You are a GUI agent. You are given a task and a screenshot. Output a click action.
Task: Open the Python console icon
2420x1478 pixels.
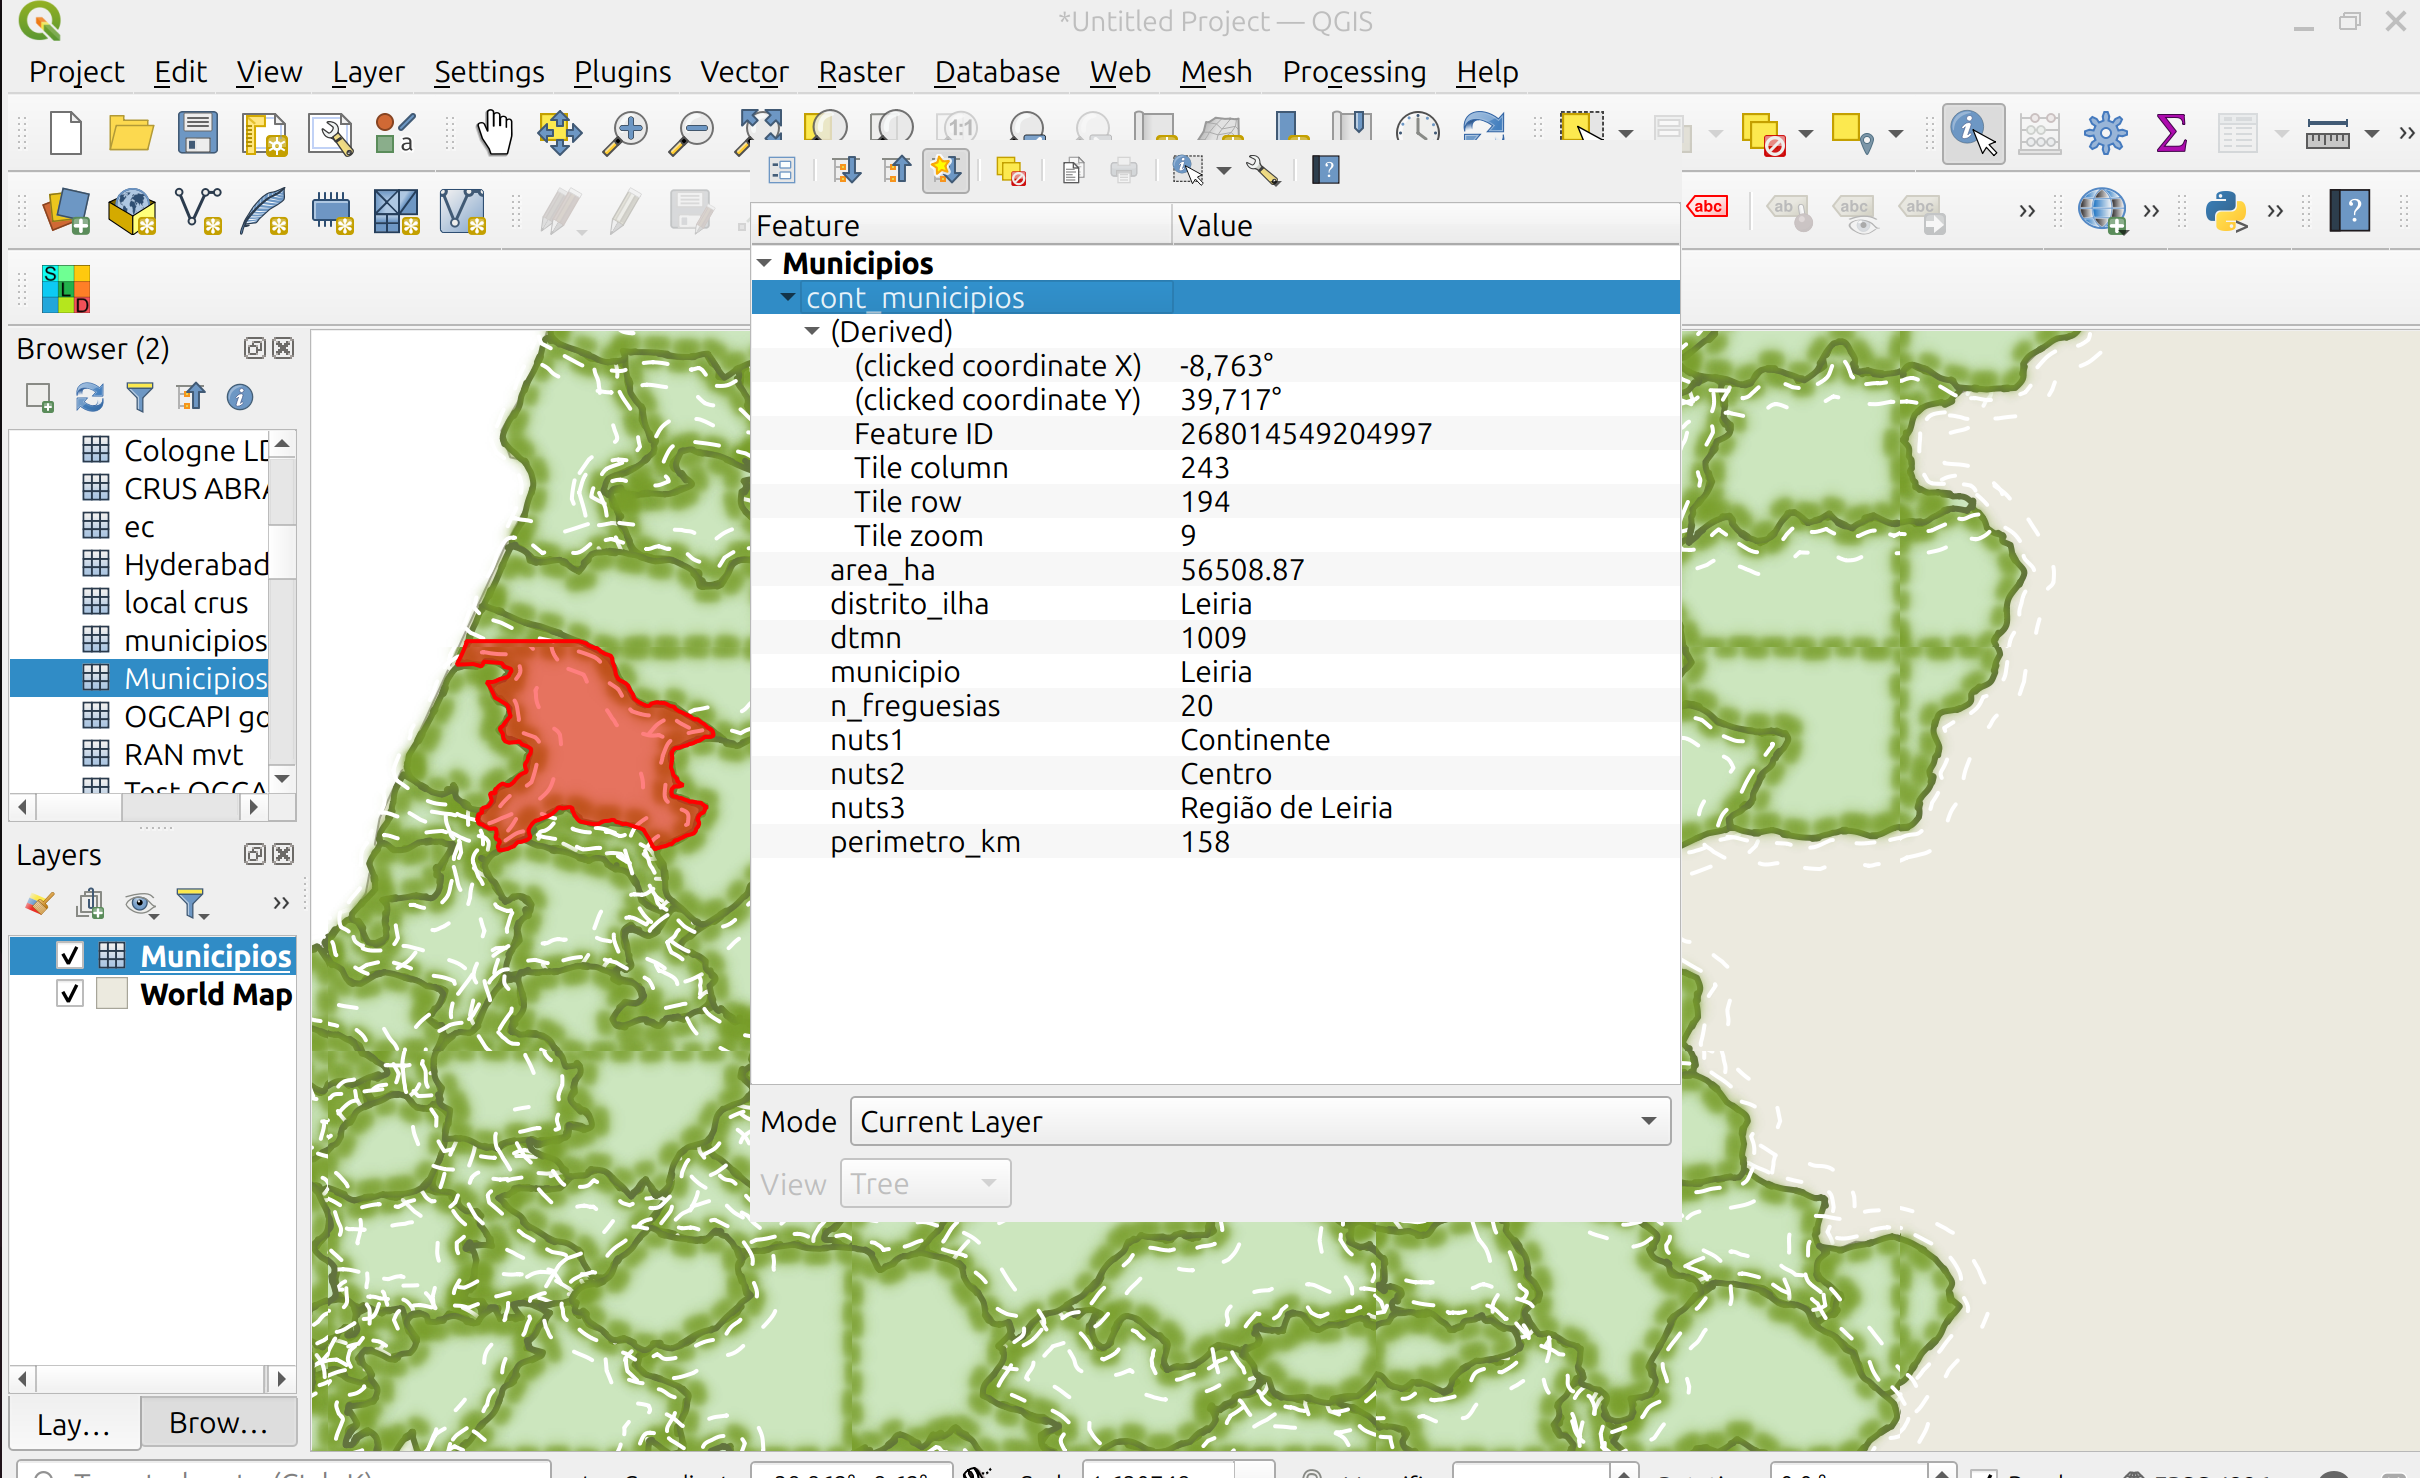point(2226,210)
